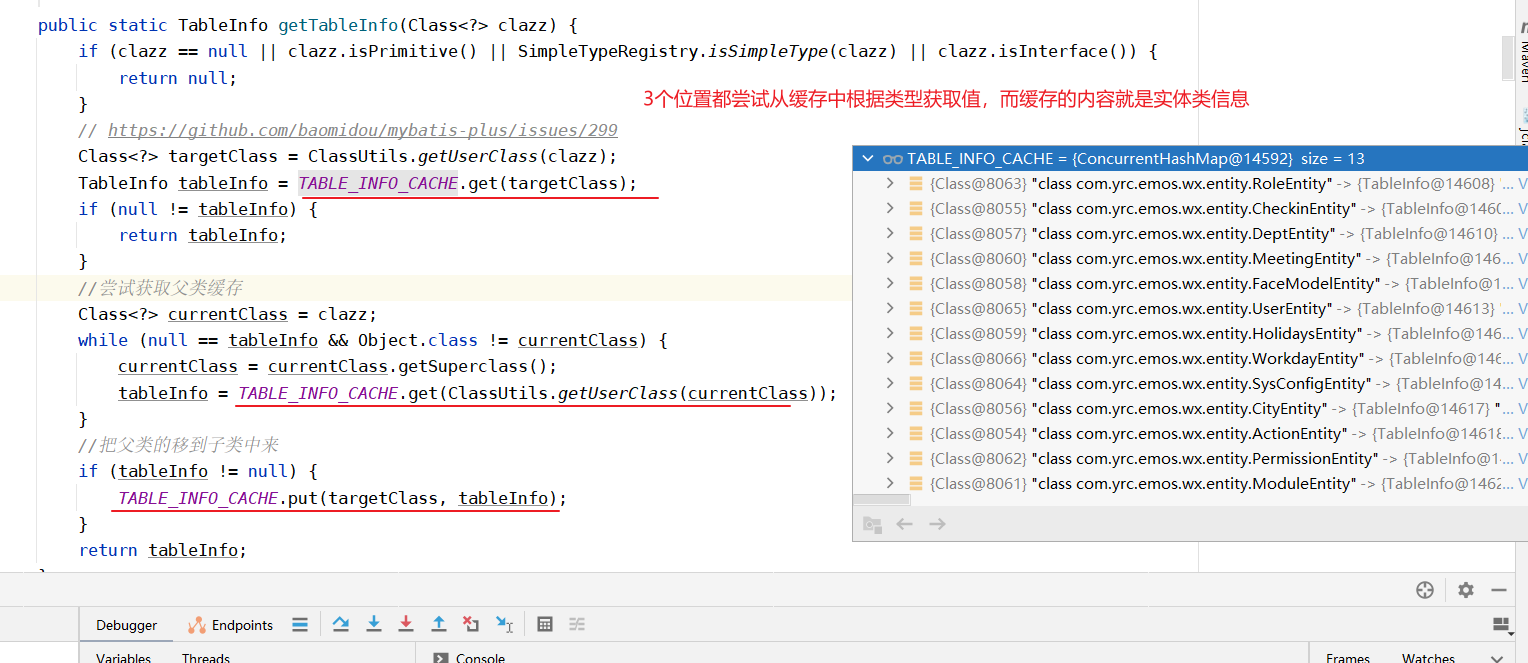Select the Step Into debugger icon

pyautogui.click(x=373, y=623)
